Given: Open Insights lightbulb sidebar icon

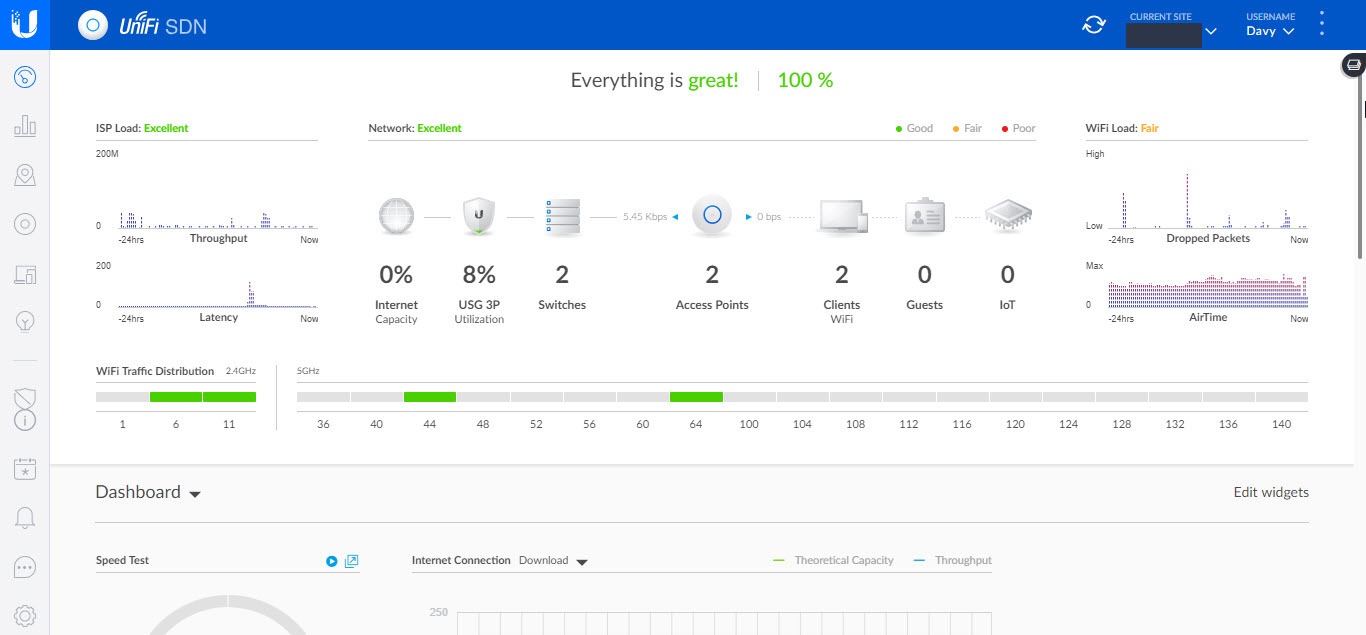Looking at the screenshot, I should coord(25,322).
